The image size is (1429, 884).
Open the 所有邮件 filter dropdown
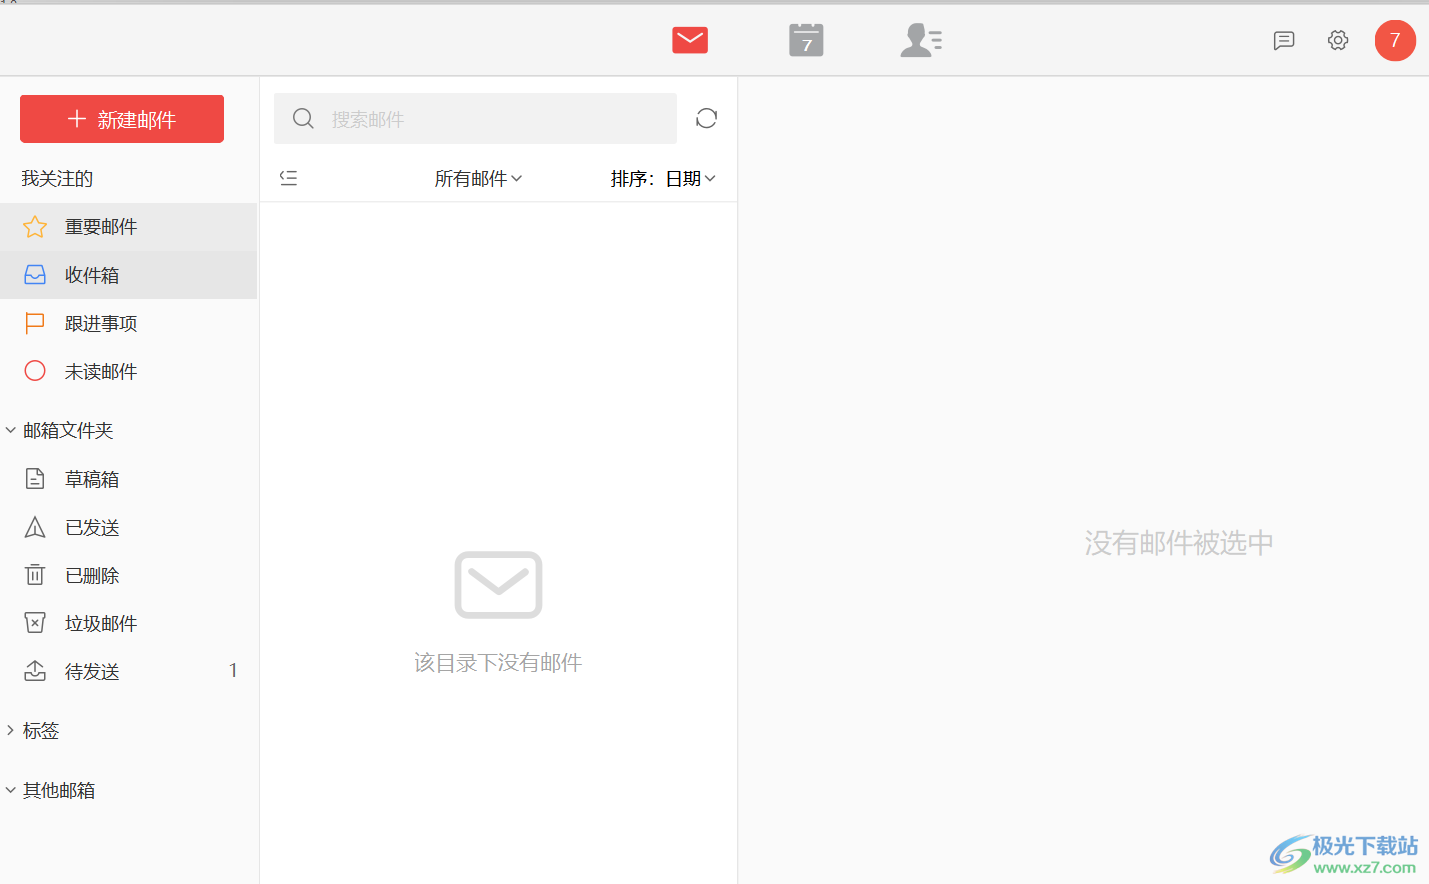pyautogui.click(x=478, y=178)
